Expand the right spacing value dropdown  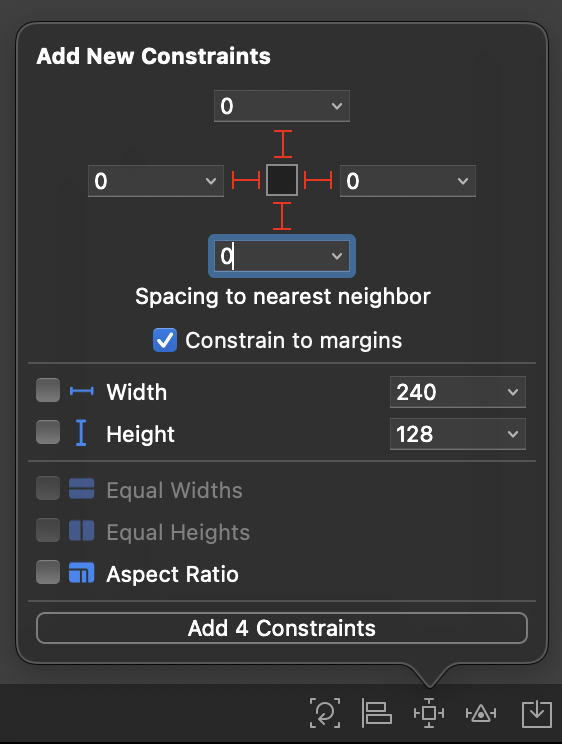[463, 181]
